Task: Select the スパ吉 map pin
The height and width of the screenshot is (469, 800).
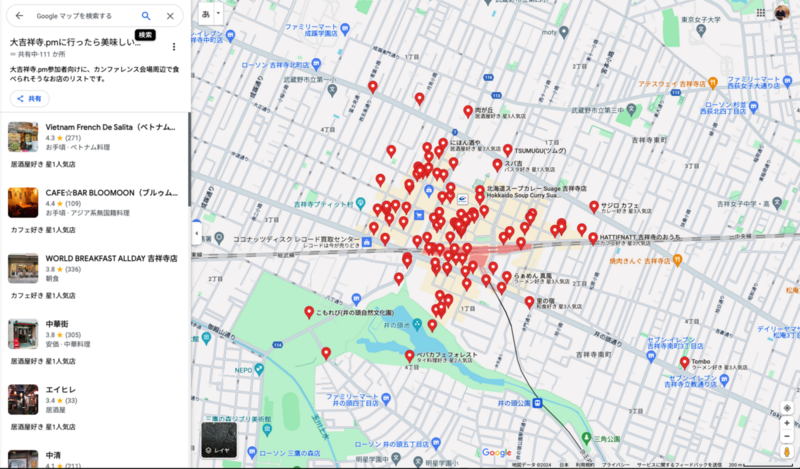Action: pos(497,165)
